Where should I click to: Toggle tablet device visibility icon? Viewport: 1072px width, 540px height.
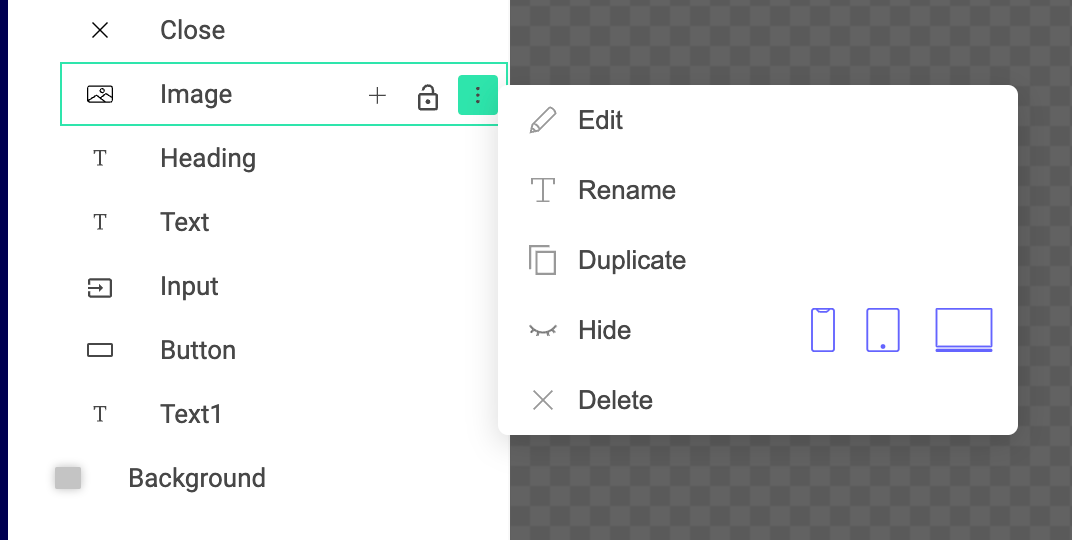tap(882, 330)
